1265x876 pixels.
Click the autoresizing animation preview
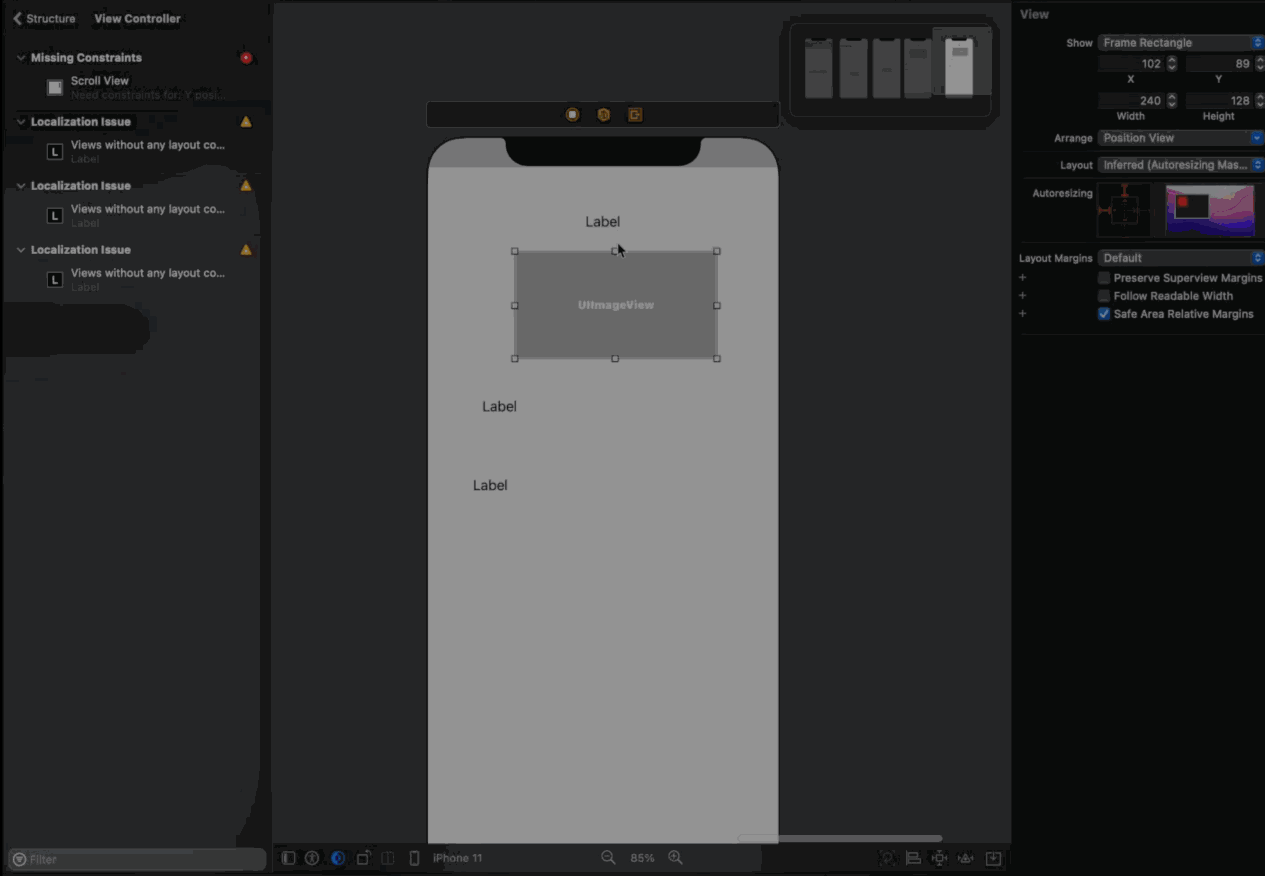(1210, 210)
